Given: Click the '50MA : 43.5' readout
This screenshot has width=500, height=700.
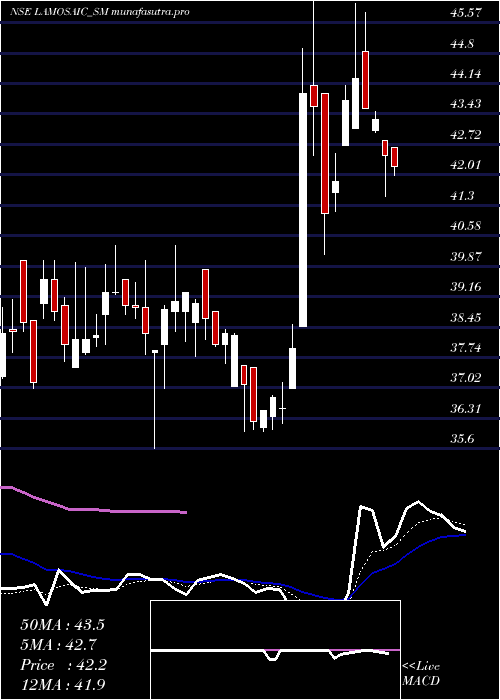Looking at the screenshot, I should coord(62,625).
